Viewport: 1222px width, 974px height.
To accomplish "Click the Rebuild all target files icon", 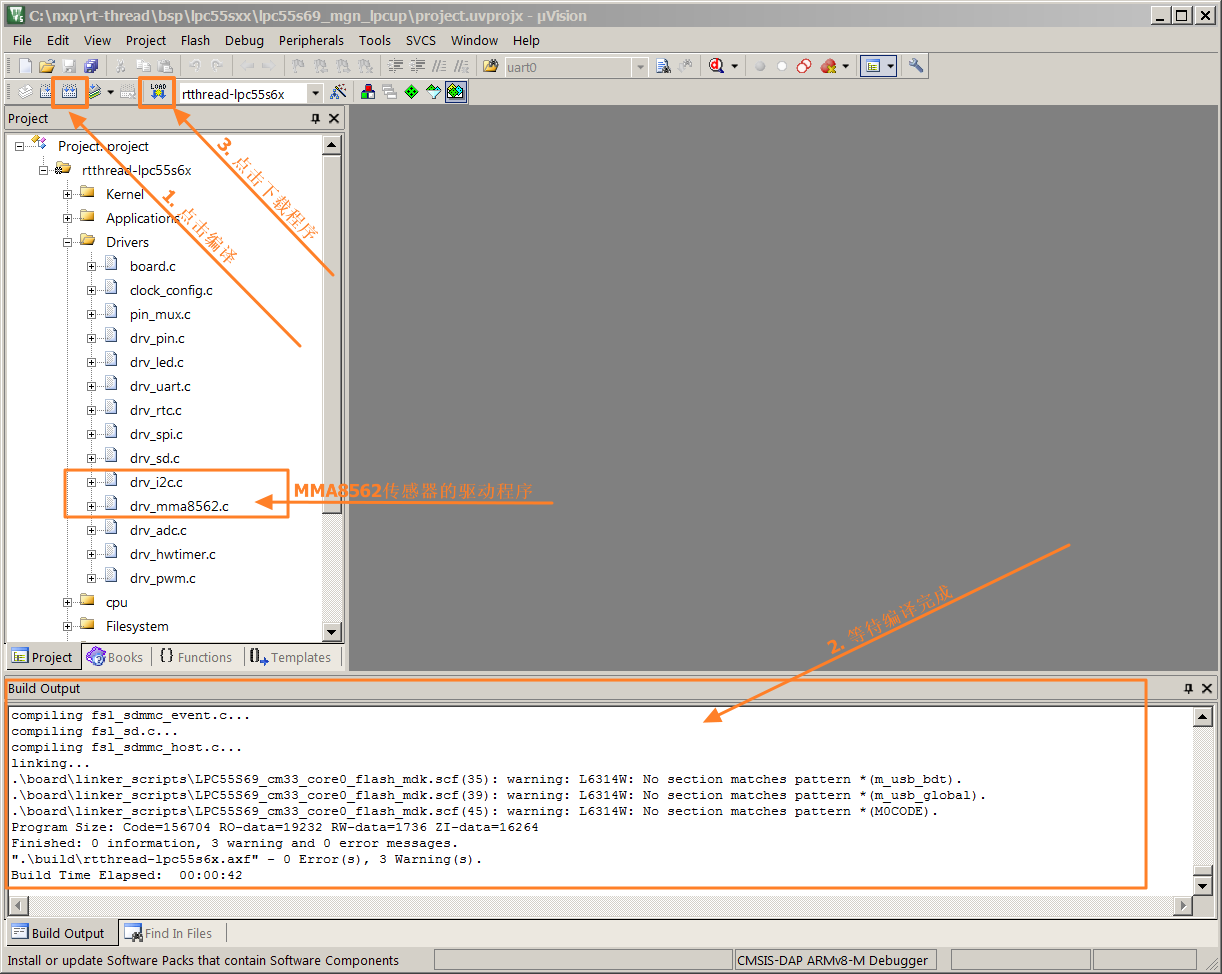I will [69, 93].
